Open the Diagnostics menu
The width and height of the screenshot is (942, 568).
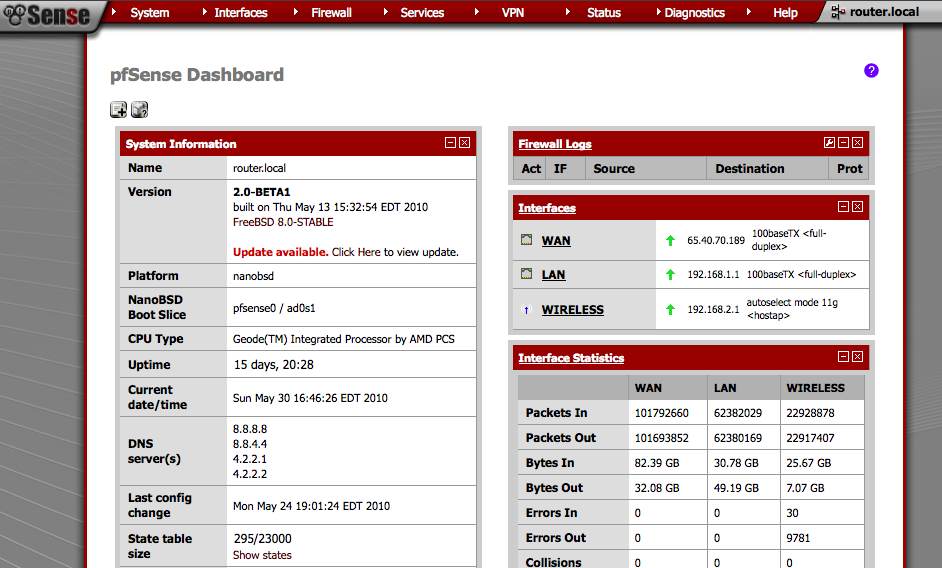[x=694, y=13]
